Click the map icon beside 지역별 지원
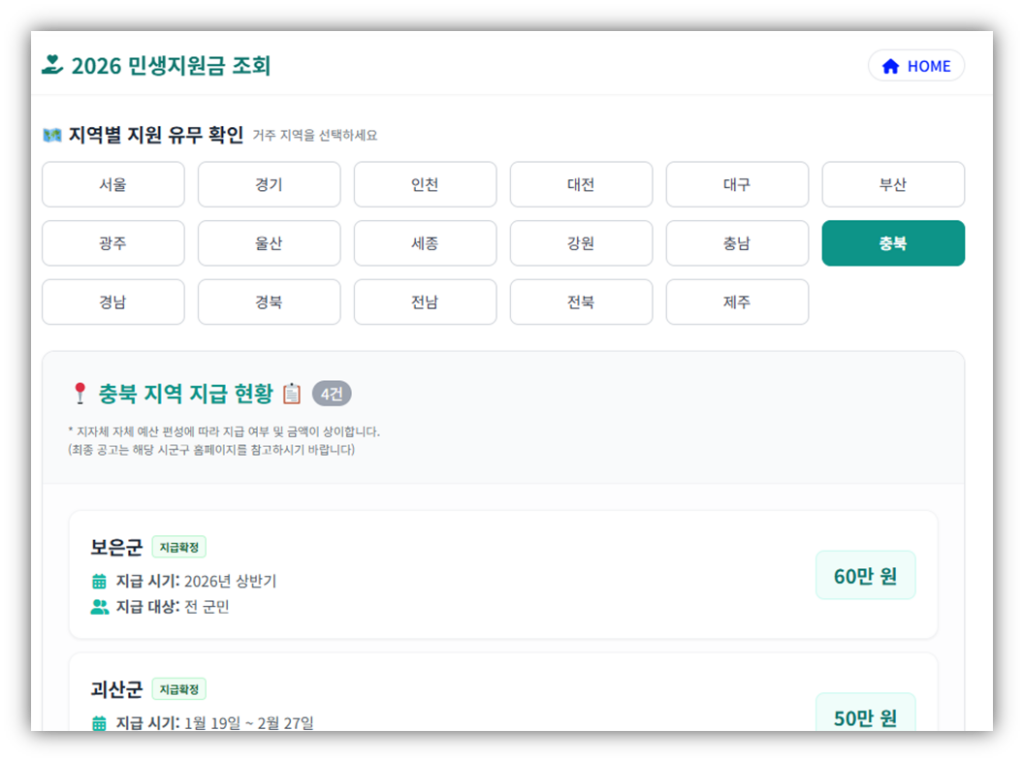This screenshot has height=762, width=1024. click(x=52, y=135)
